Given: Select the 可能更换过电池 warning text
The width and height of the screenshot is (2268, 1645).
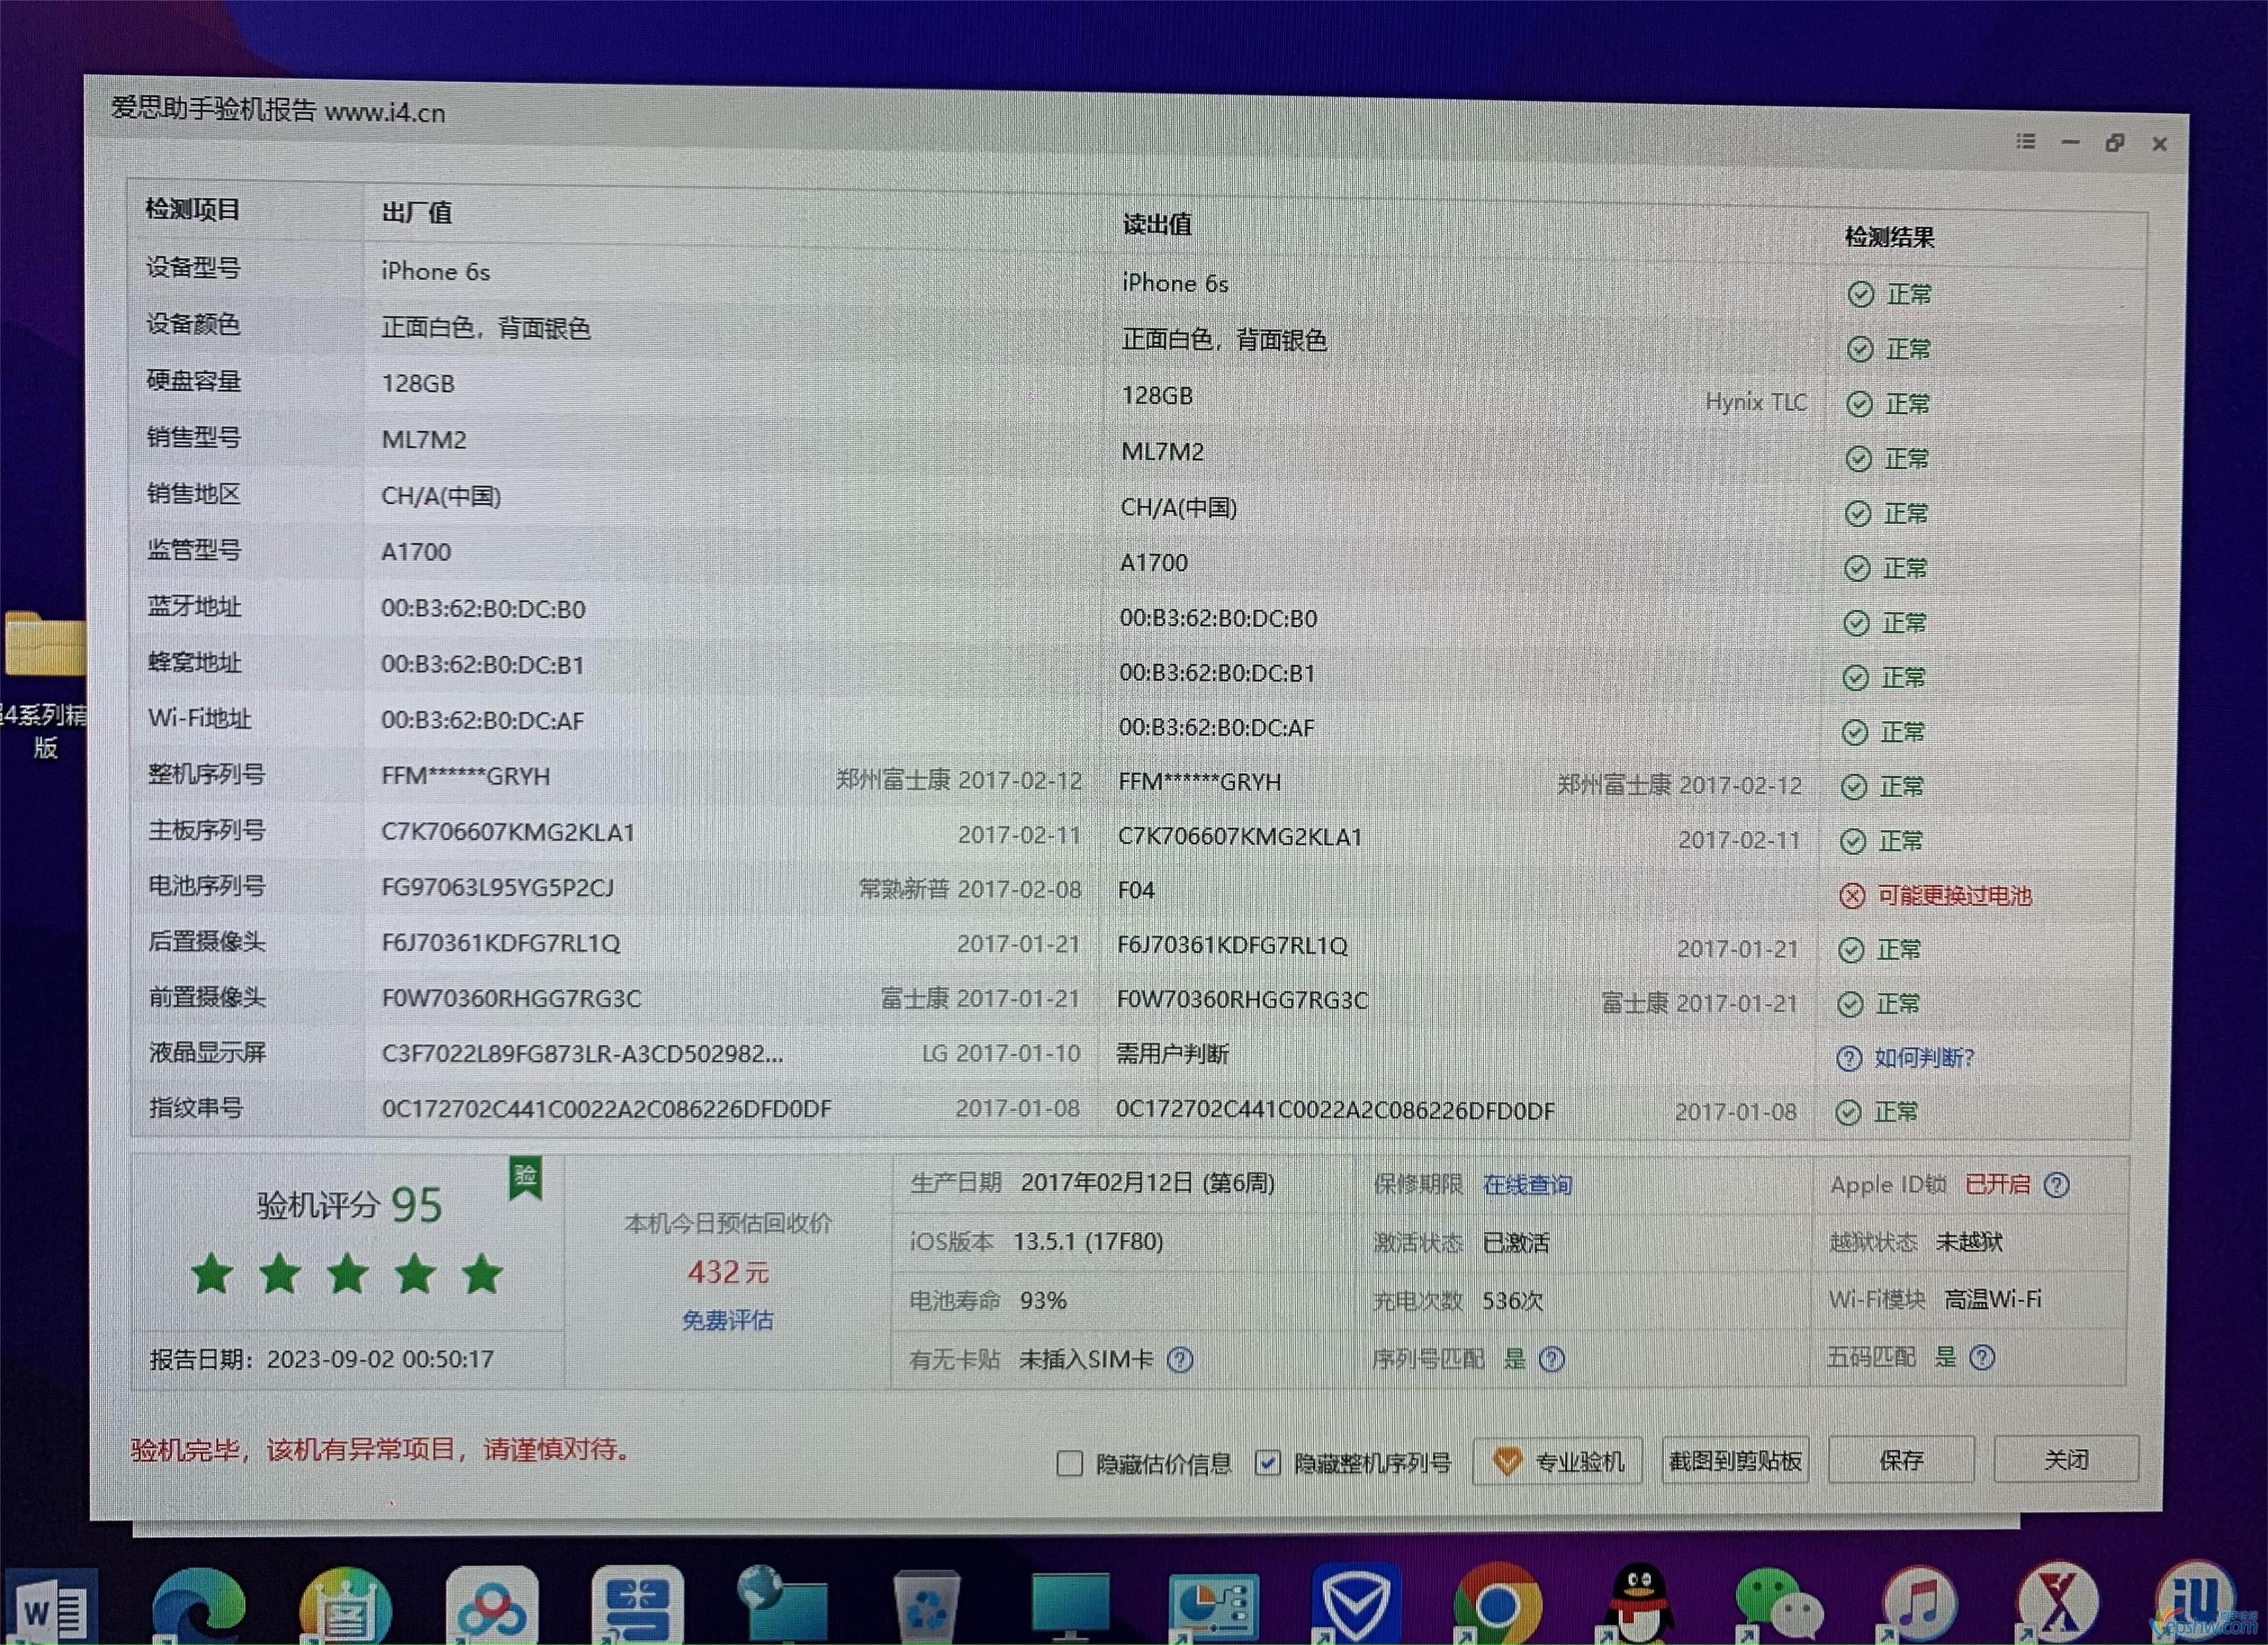Looking at the screenshot, I should coord(1954,896).
